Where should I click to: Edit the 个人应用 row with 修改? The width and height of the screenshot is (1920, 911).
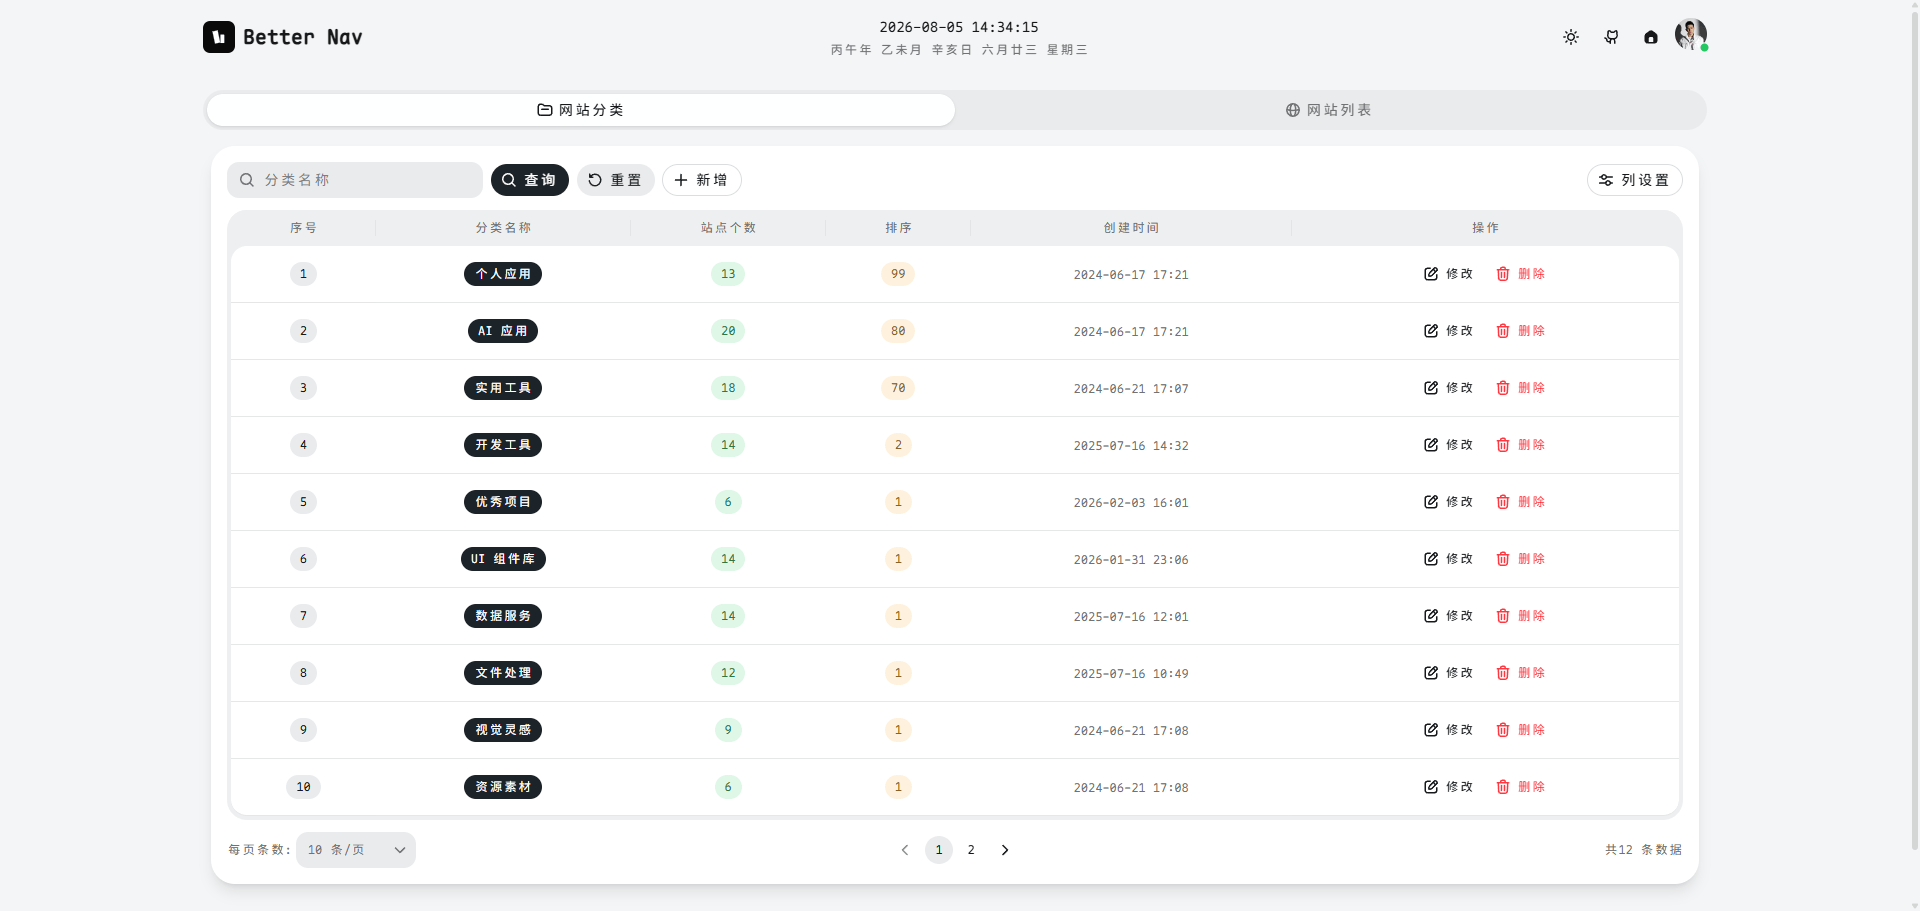(1449, 274)
